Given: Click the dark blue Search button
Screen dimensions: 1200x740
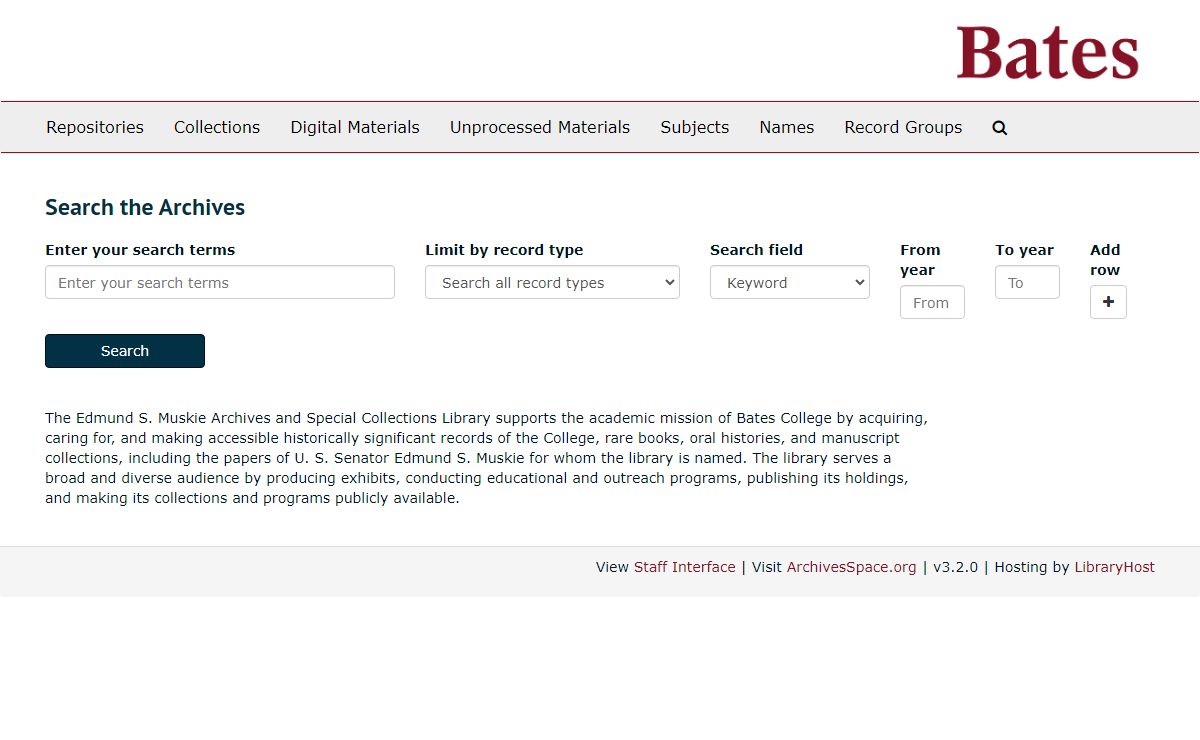Looking at the screenshot, I should (125, 351).
